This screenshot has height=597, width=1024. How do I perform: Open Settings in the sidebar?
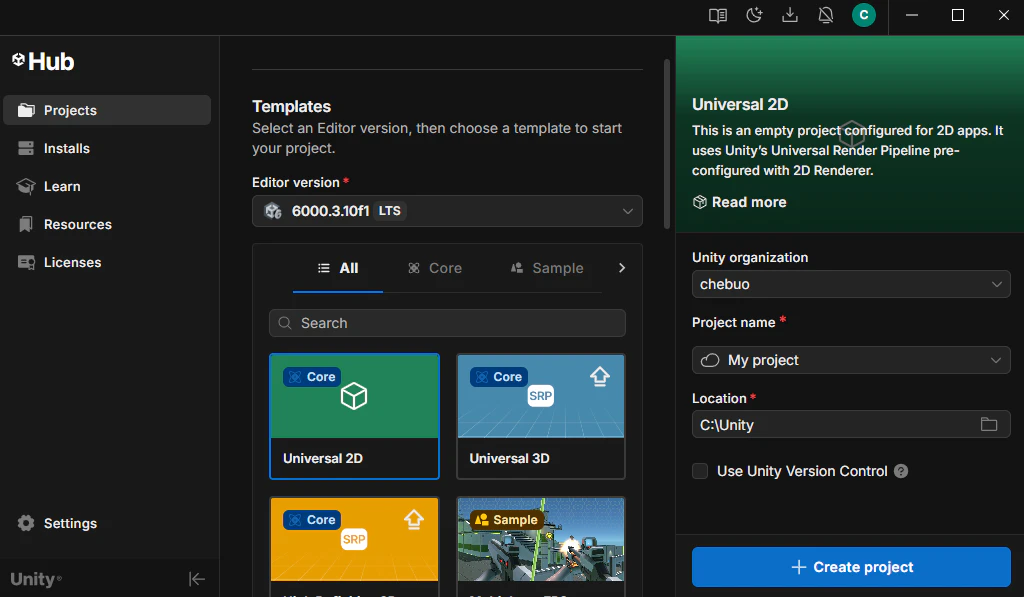pyautogui.click(x=107, y=523)
